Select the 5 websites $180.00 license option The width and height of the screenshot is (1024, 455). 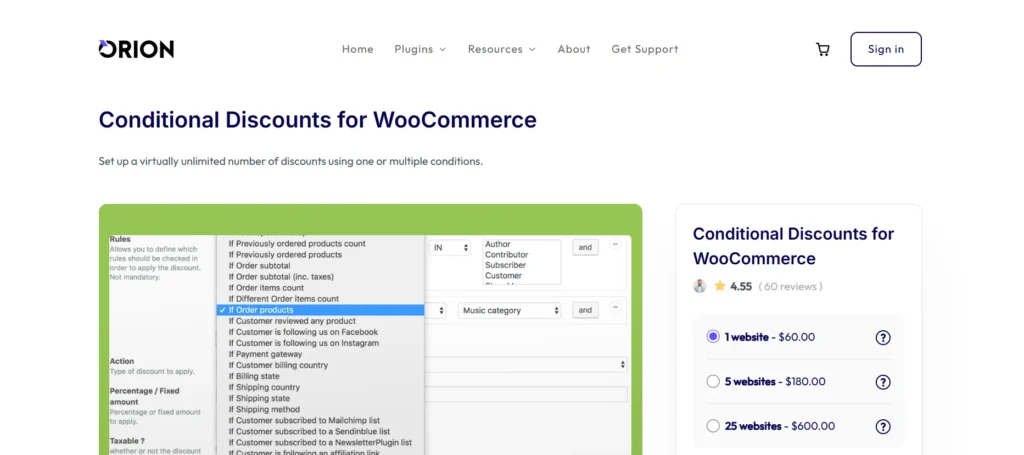[713, 381]
